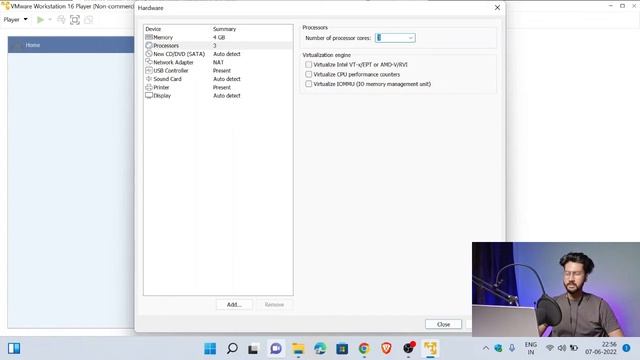Click Send Ctrl+Alt+Del toolbar icon

pos(61,20)
